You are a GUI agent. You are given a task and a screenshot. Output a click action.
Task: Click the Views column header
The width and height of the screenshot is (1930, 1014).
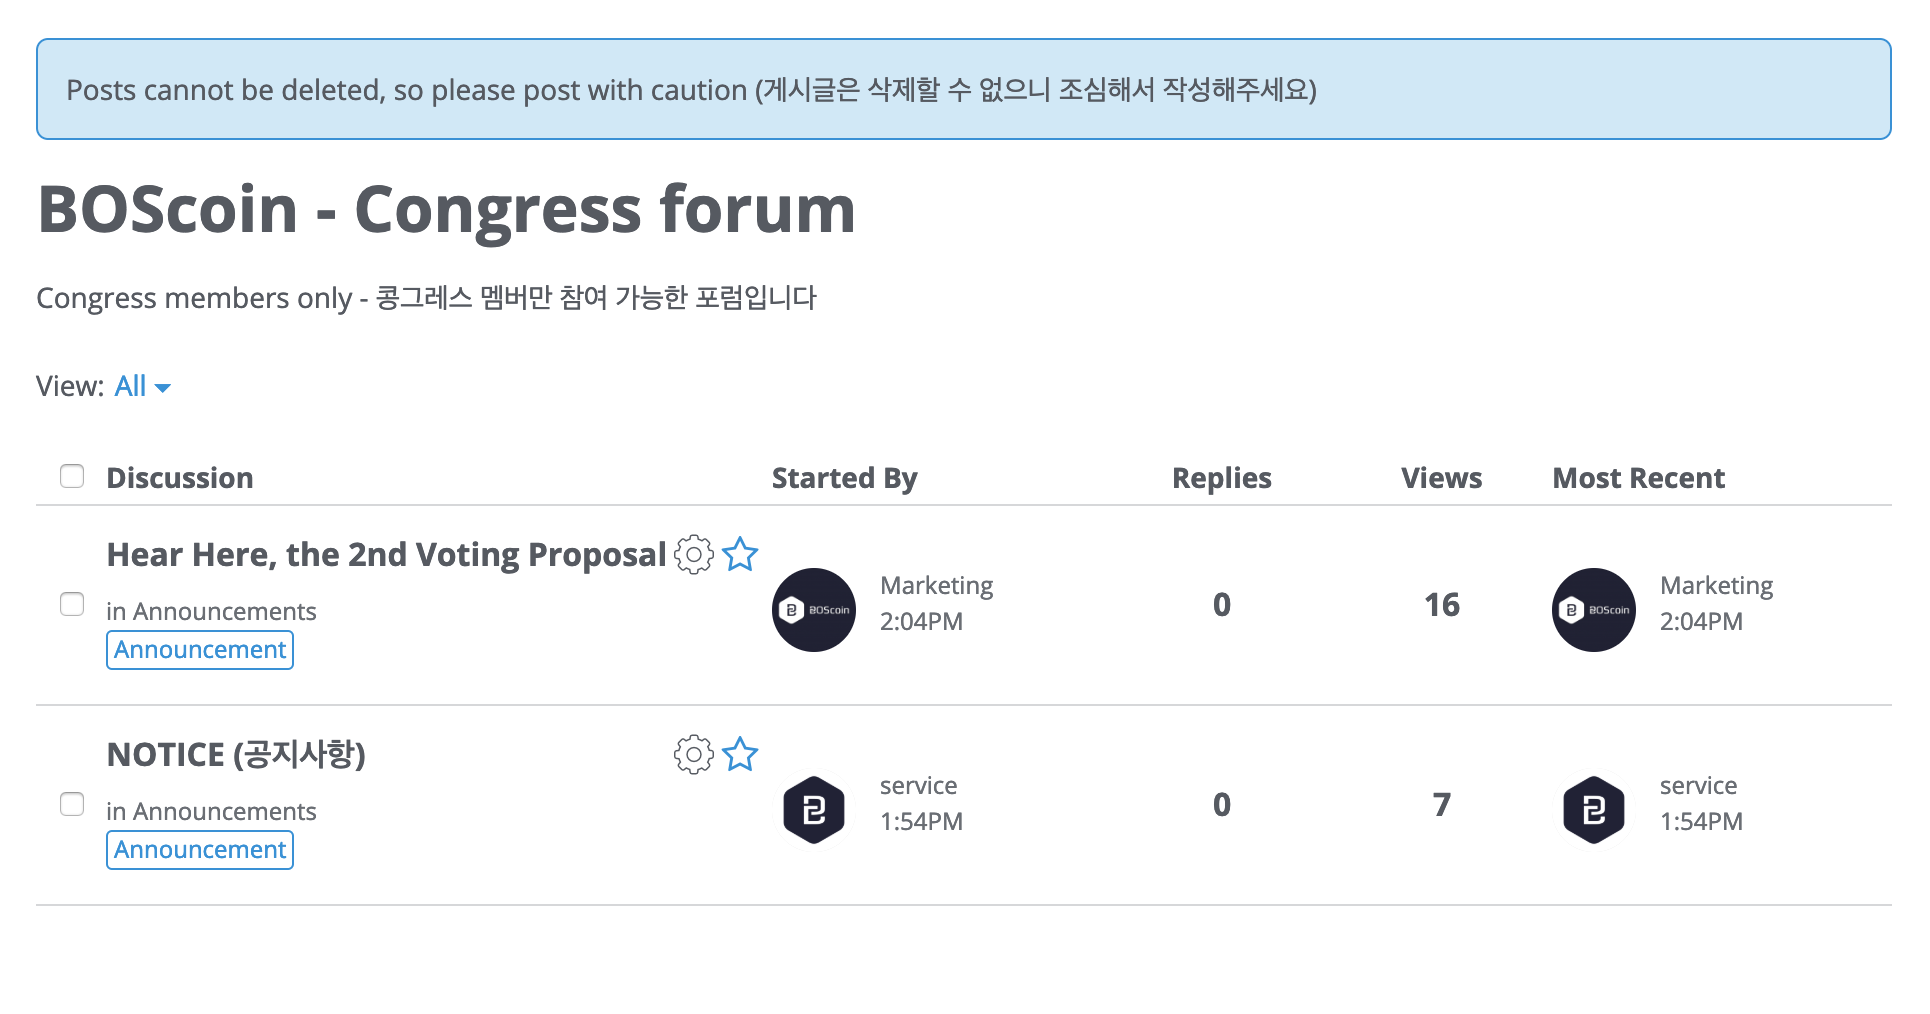pos(1441,478)
